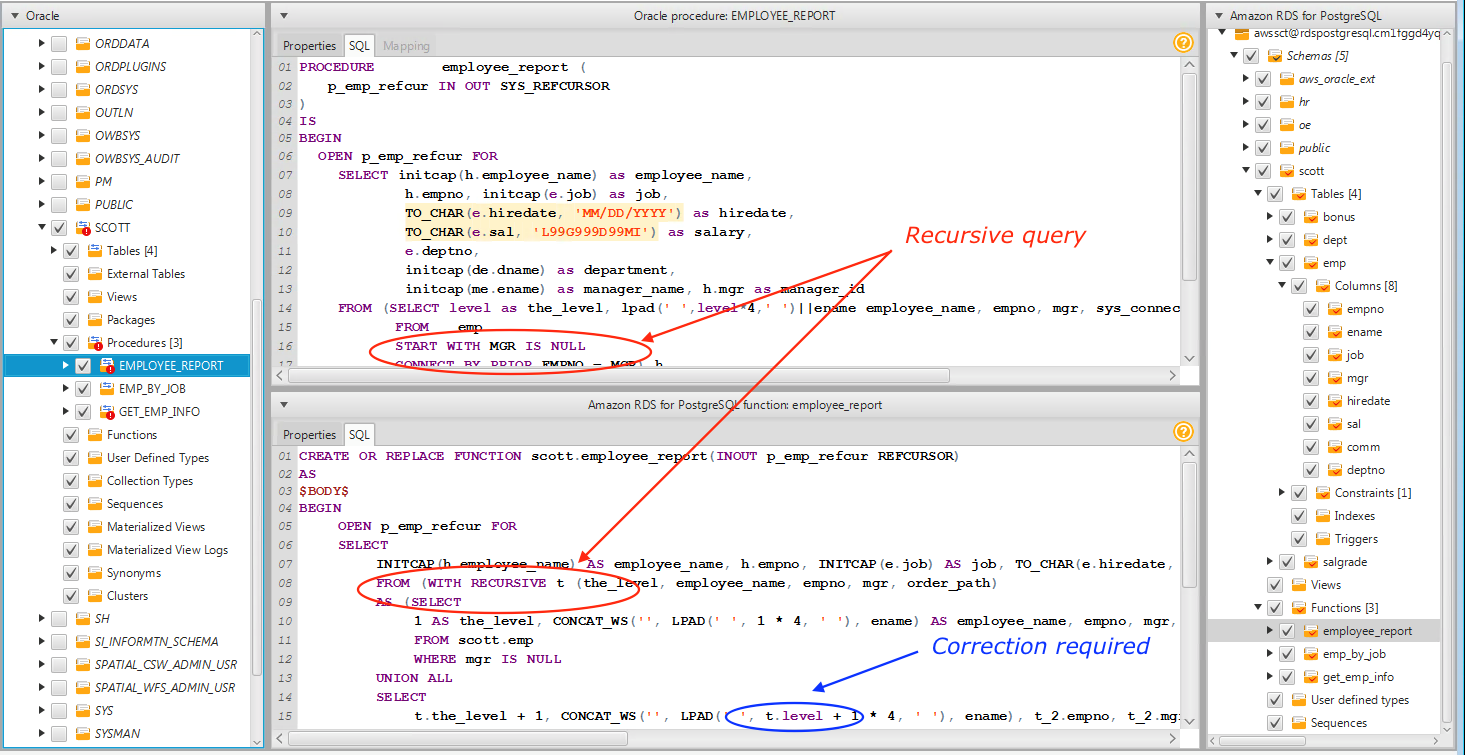Screen dimensions: 1465x755
Task: Click horizontal scrollbar of PostgreSQL function SQL
Action: pyautogui.click(x=457, y=738)
